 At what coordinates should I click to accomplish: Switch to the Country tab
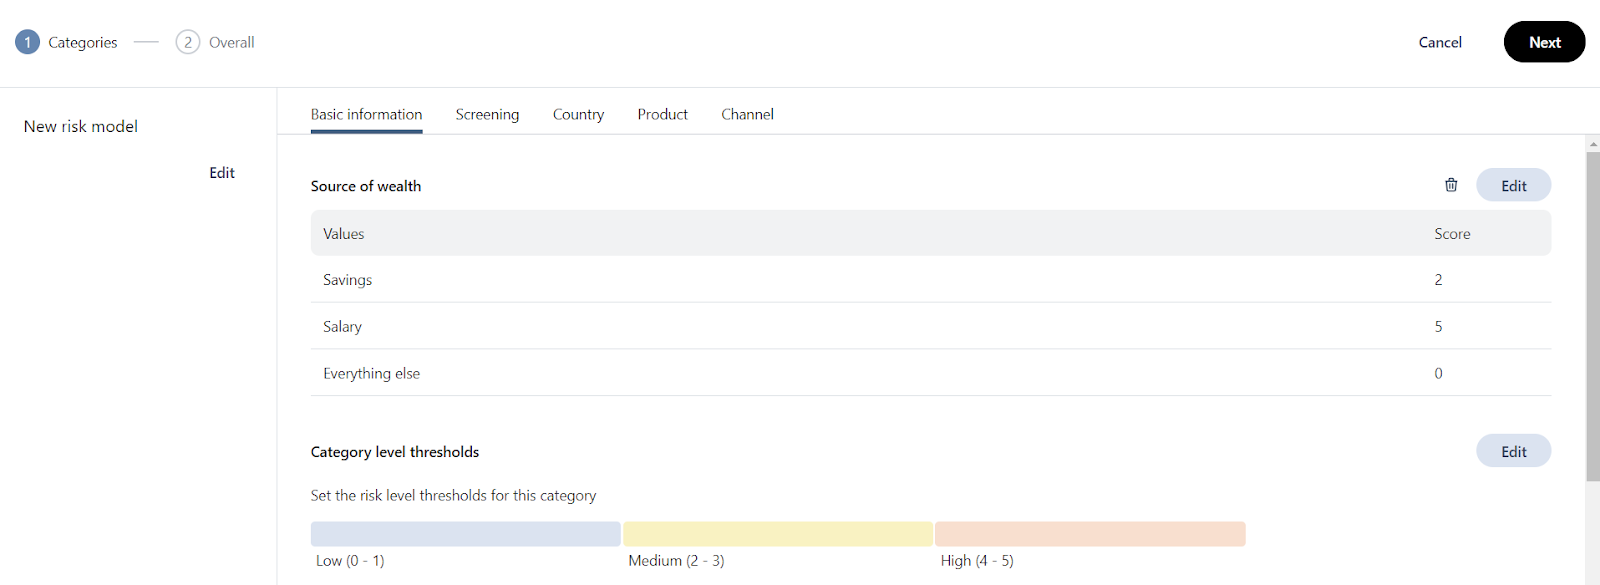click(x=578, y=114)
